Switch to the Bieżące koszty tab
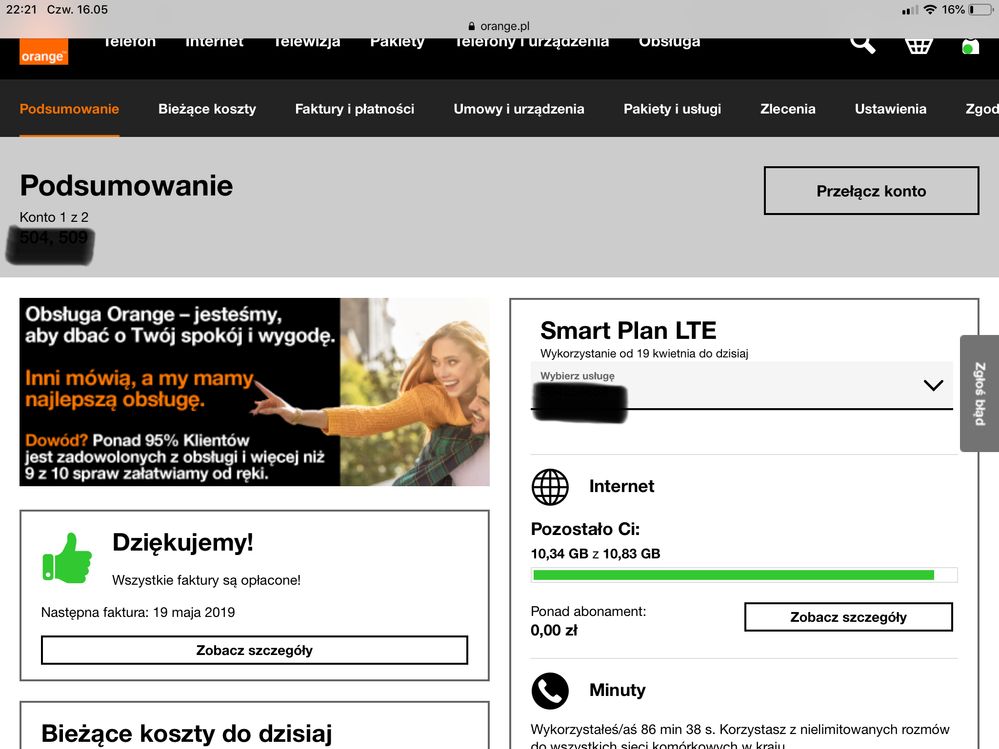 (207, 109)
